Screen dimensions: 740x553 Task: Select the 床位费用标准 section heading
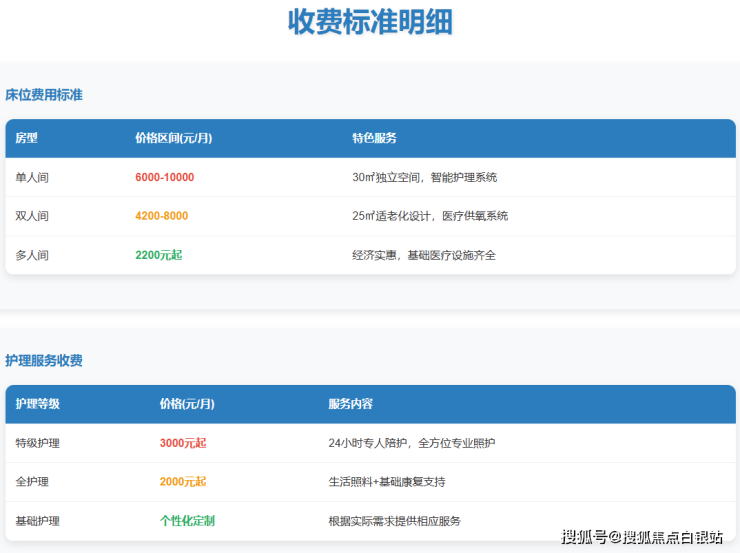coord(44,95)
